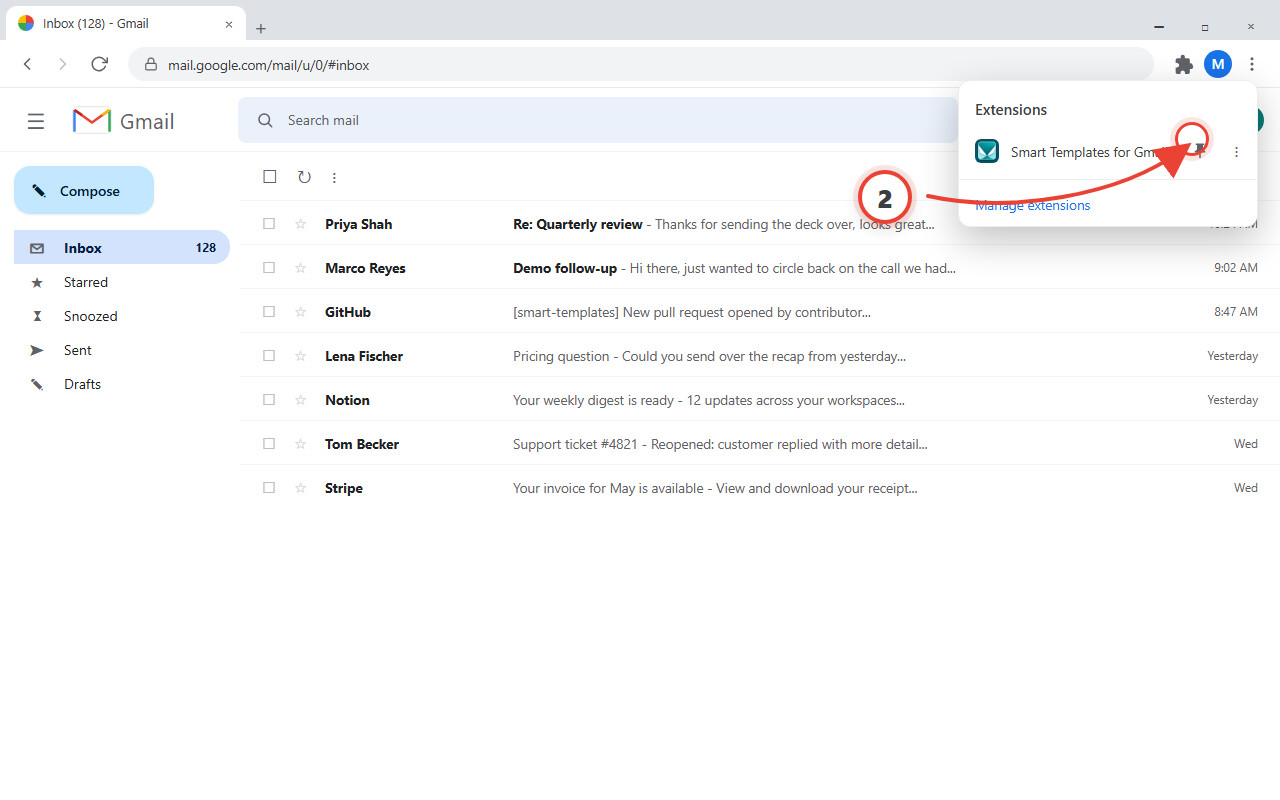Star the Tom Becker email
Screen dimensions: 1280x800
[300, 444]
